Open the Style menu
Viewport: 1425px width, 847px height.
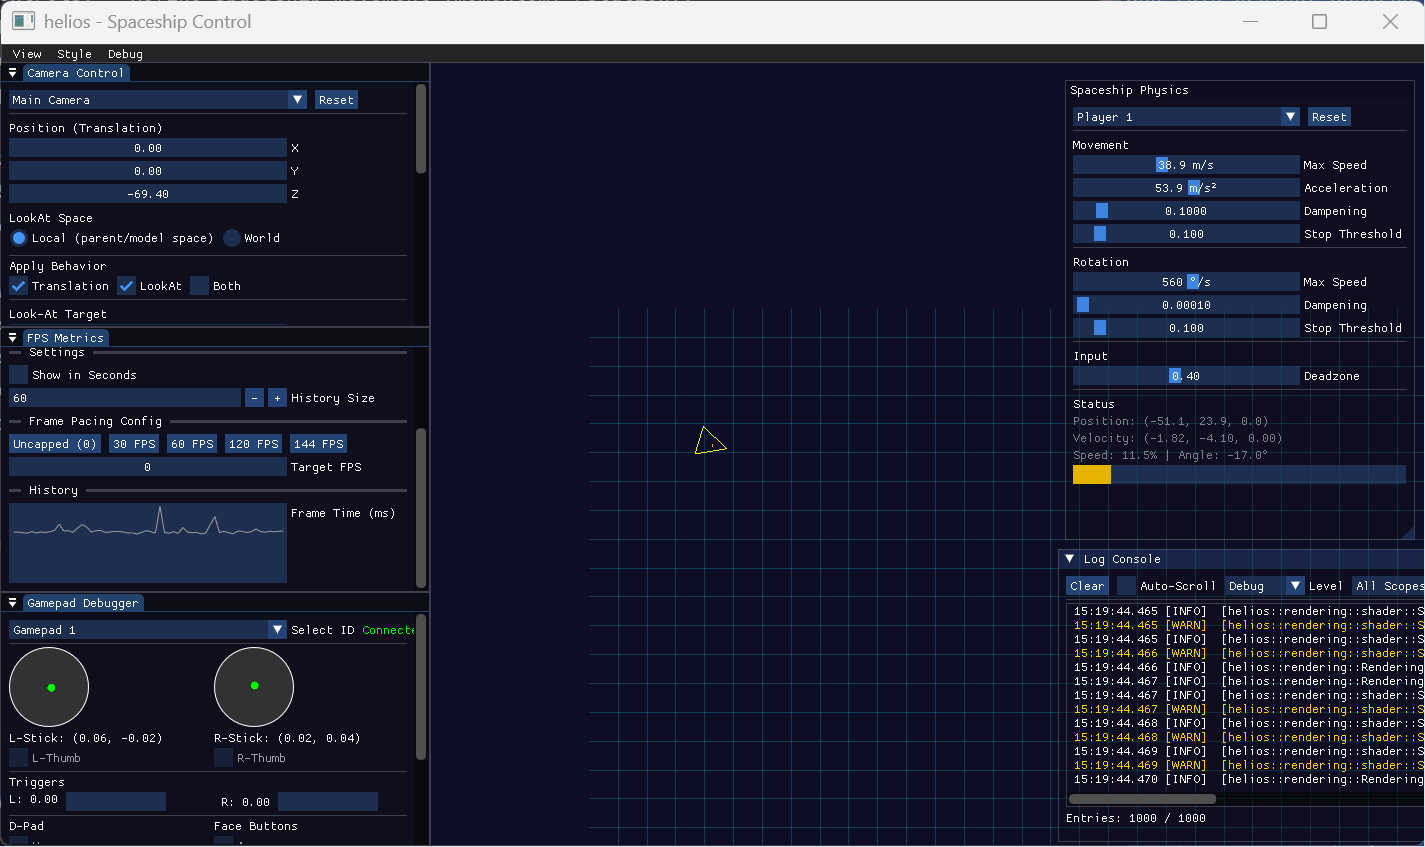[74, 54]
